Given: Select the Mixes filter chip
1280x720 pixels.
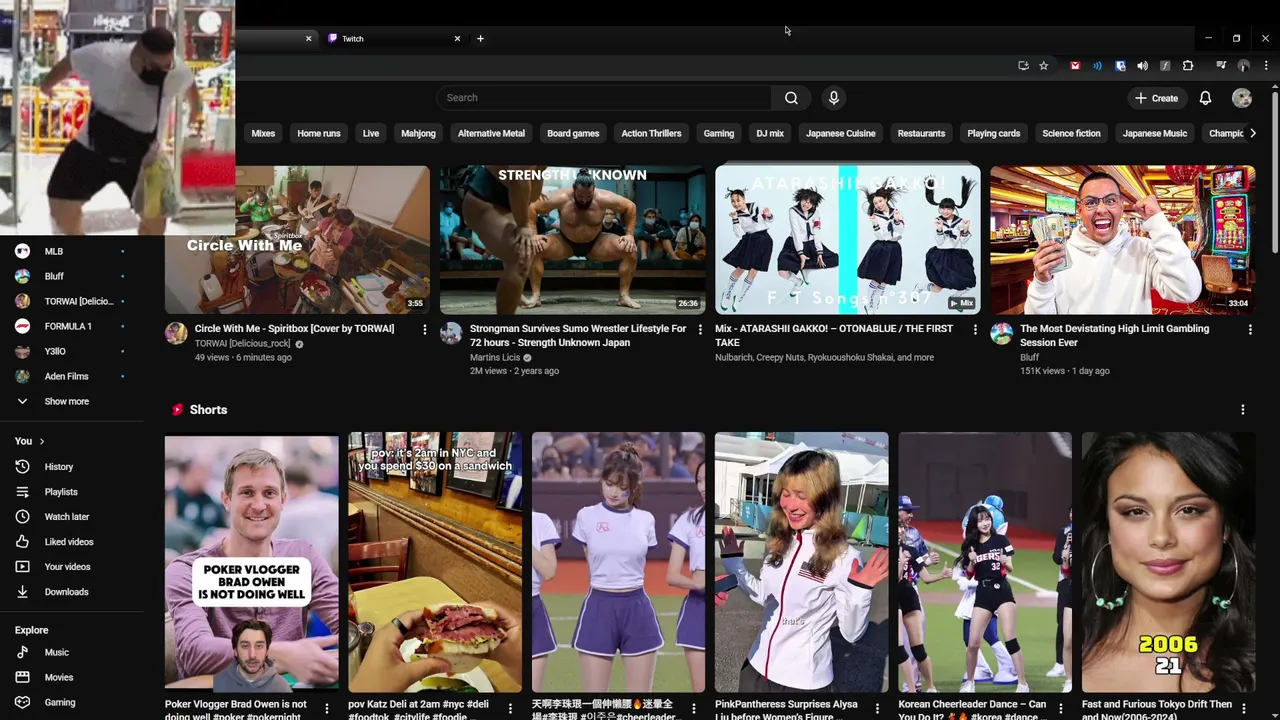Looking at the screenshot, I should [x=263, y=133].
